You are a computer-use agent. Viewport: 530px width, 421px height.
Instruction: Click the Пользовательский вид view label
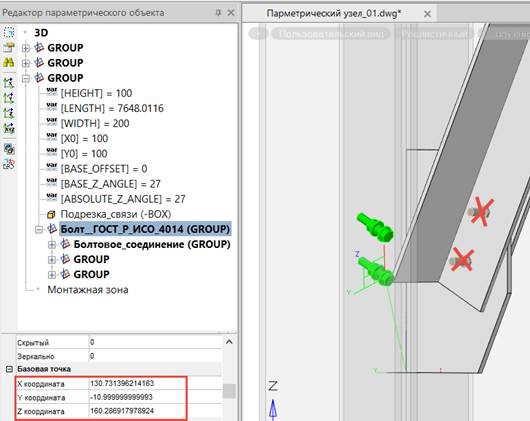pyautogui.click(x=331, y=34)
